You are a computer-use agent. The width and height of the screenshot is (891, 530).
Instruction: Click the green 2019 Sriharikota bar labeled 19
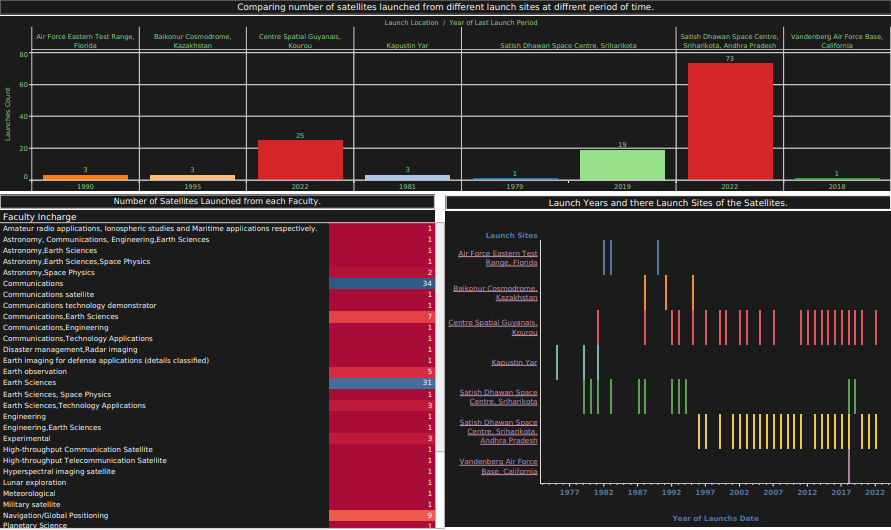tap(622, 164)
